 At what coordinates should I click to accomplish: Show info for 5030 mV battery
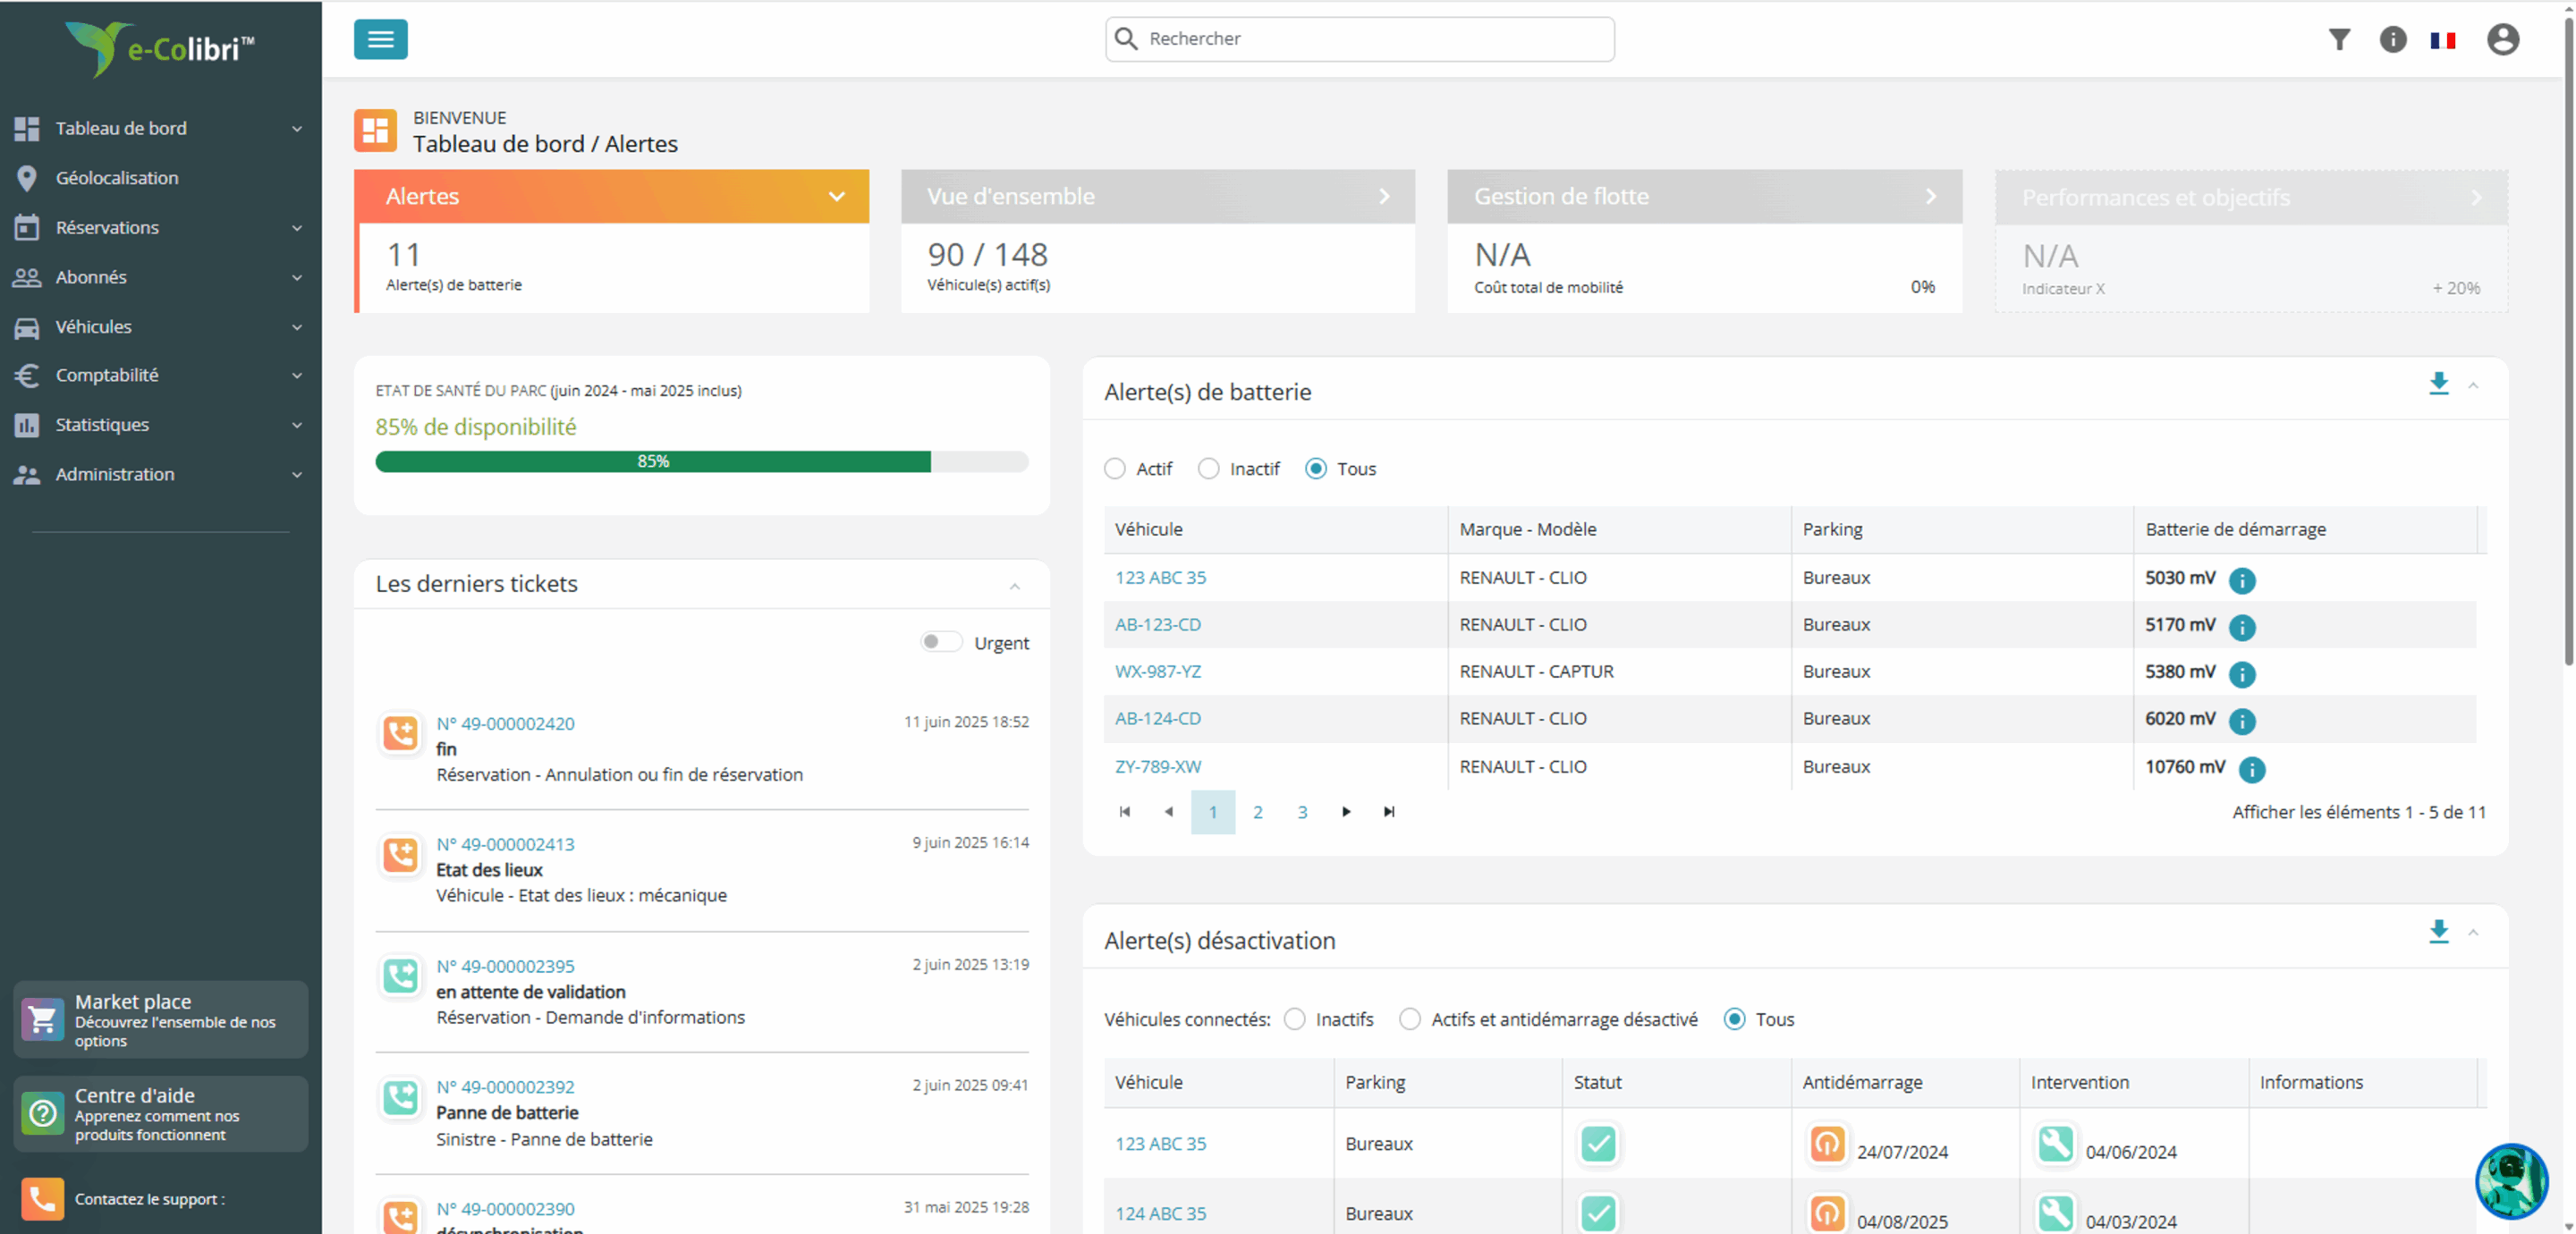[x=2242, y=580]
